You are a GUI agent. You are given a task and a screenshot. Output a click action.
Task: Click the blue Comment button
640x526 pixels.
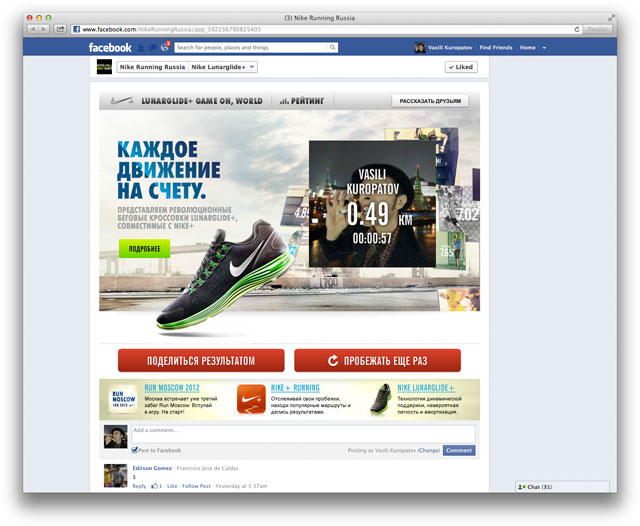(459, 451)
